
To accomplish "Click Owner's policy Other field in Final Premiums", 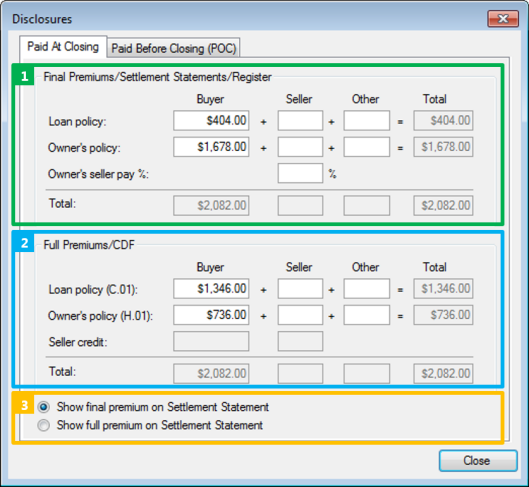I will (367, 147).
